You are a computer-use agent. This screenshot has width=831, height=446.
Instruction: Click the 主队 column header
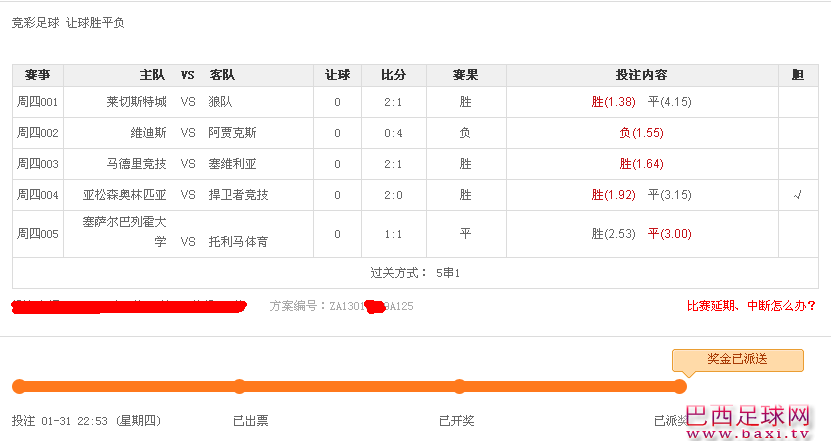[152, 75]
